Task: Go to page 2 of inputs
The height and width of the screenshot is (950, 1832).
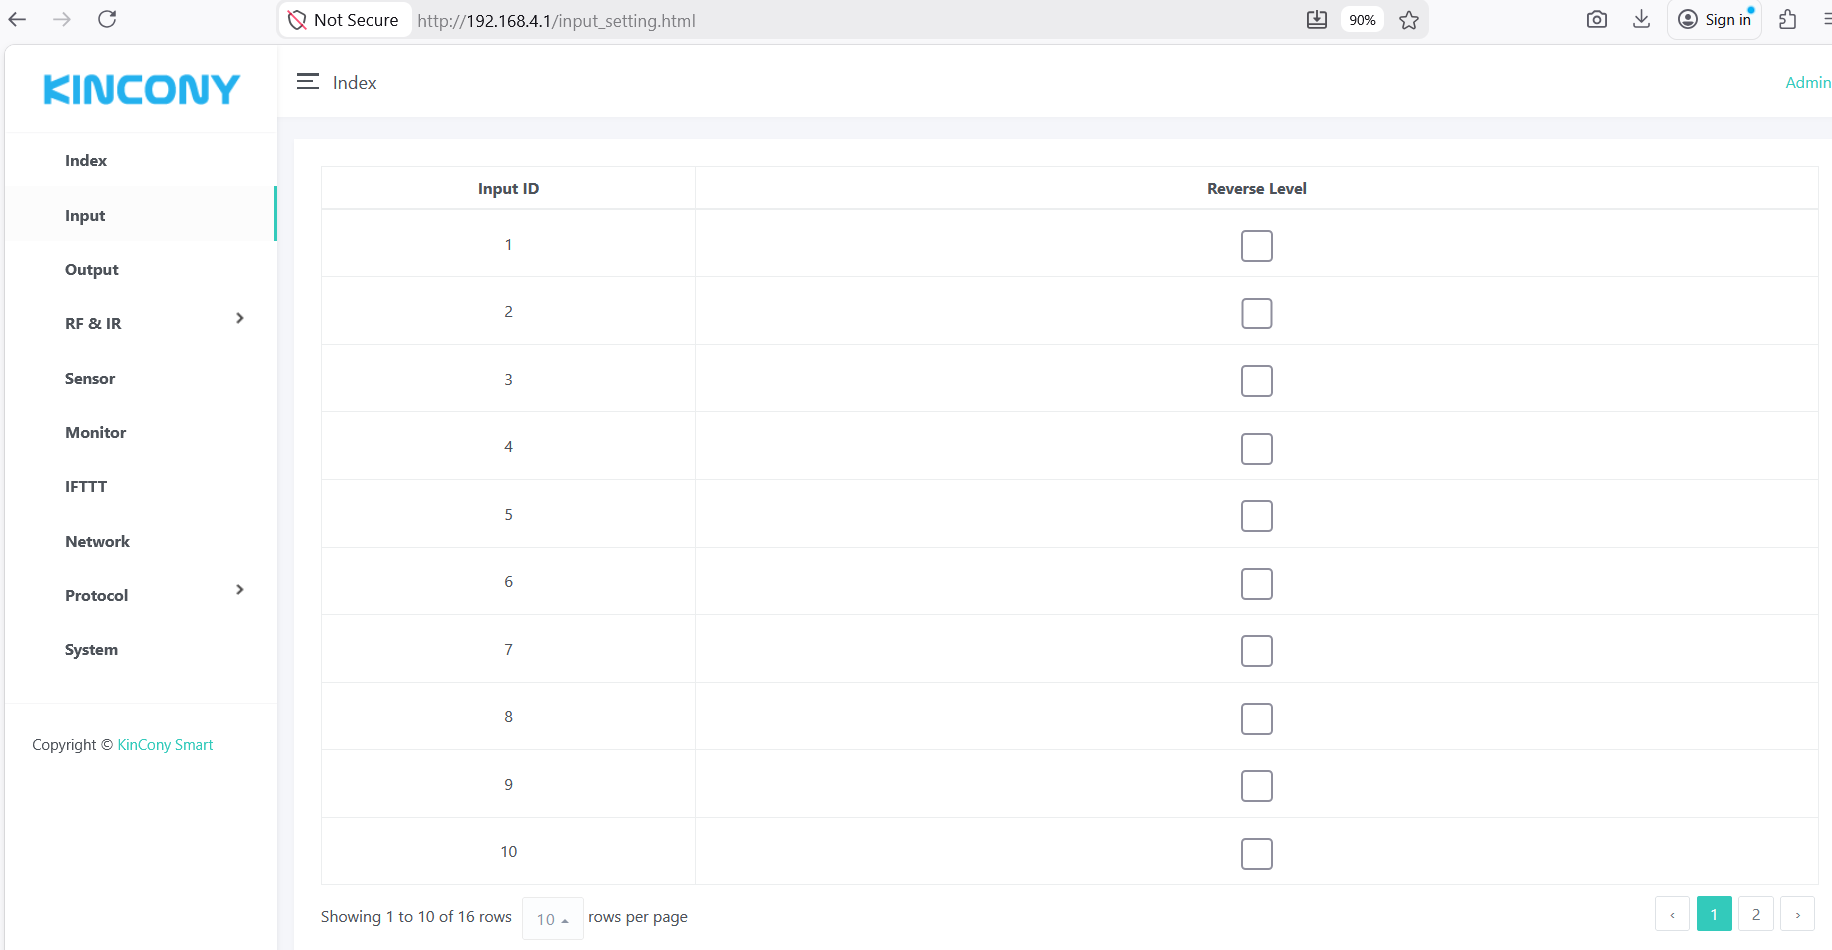Action: (1755, 914)
